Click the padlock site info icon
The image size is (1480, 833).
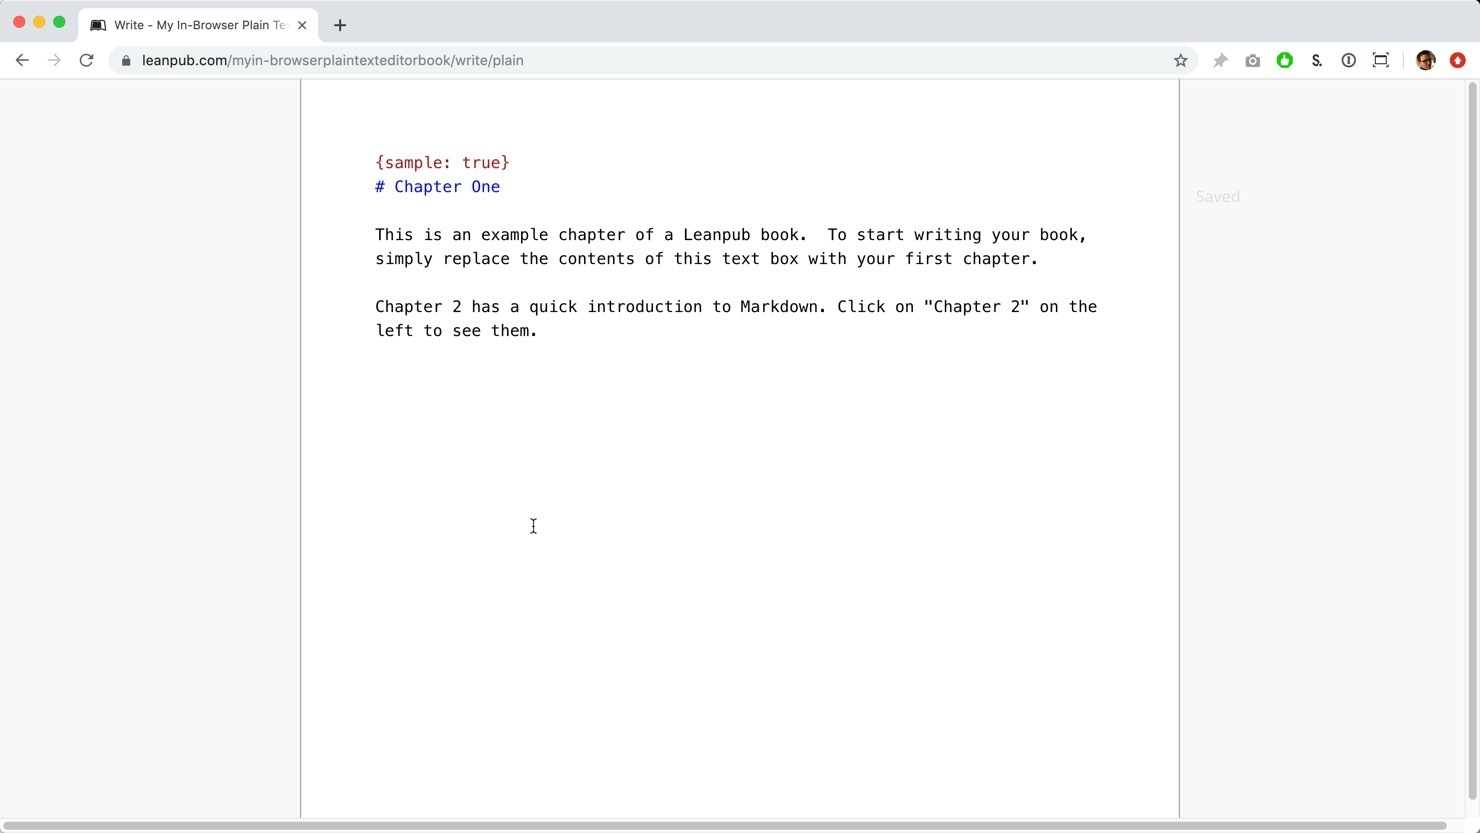[126, 61]
